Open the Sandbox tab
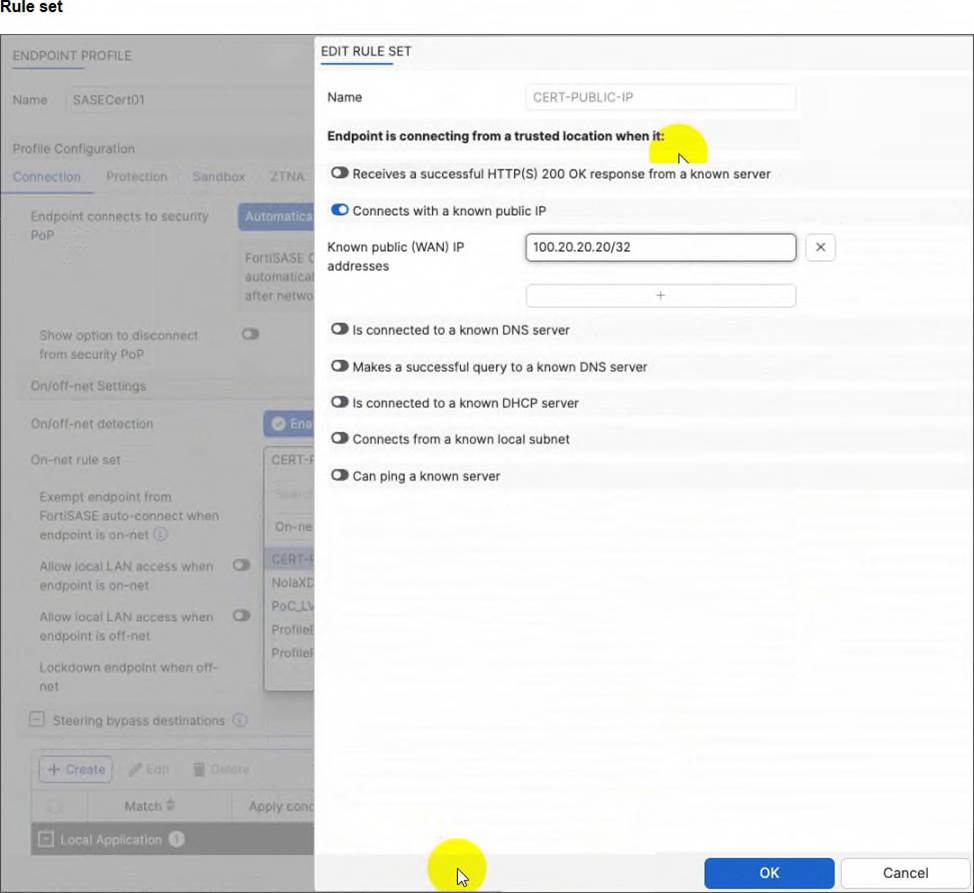Viewport: 974px width, 893px height. 219,176
